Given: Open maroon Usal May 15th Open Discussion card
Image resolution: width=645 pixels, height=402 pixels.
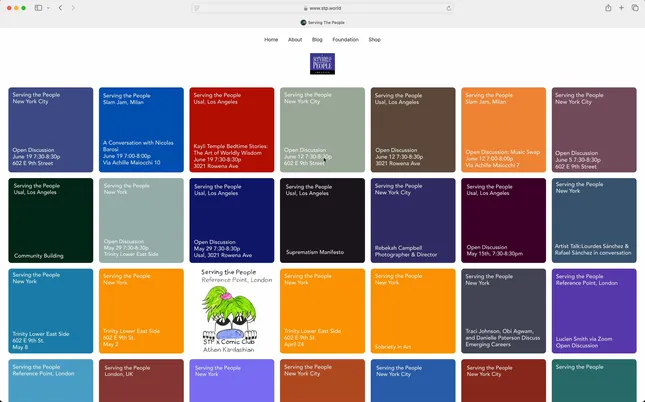Looking at the screenshot, I should click(503, 220).
